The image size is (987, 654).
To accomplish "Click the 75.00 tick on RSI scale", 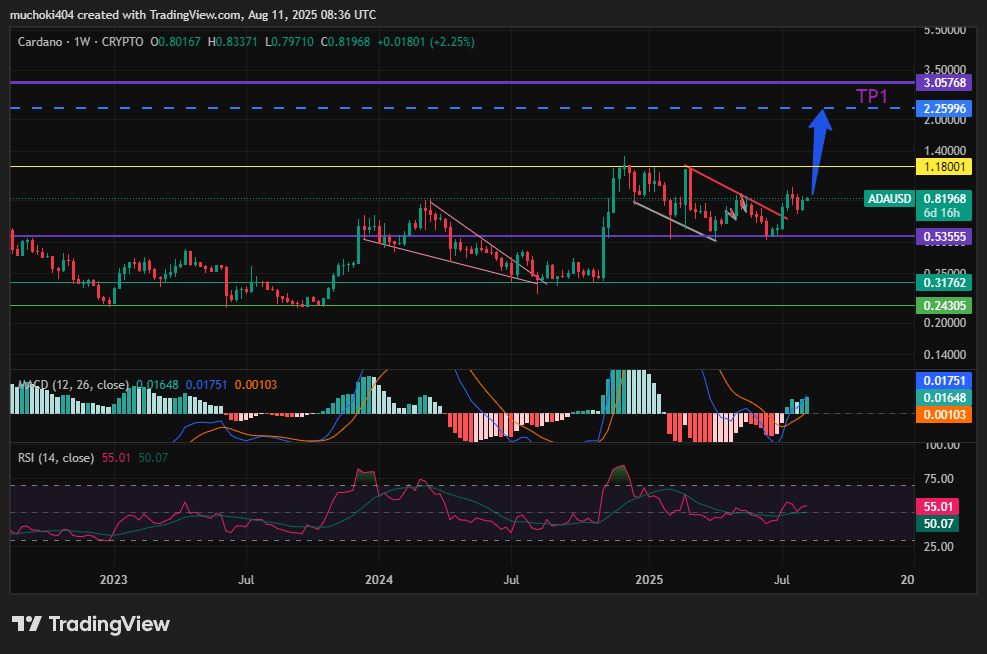I will tap(938, 478).
